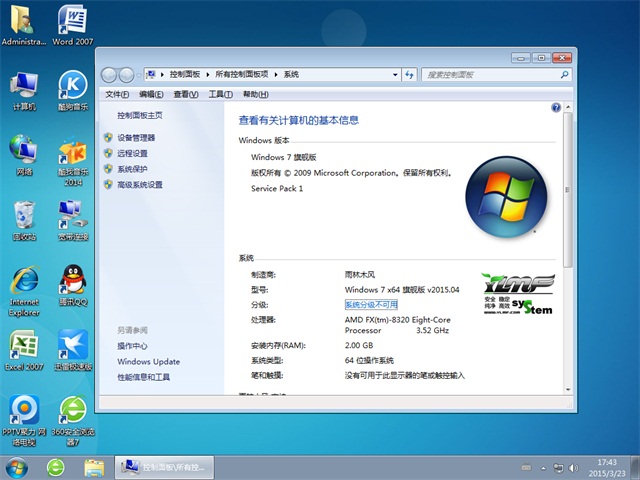Click the volume speaker tray icon
Viewport: 640px width, 480px height.
[573, 468]
